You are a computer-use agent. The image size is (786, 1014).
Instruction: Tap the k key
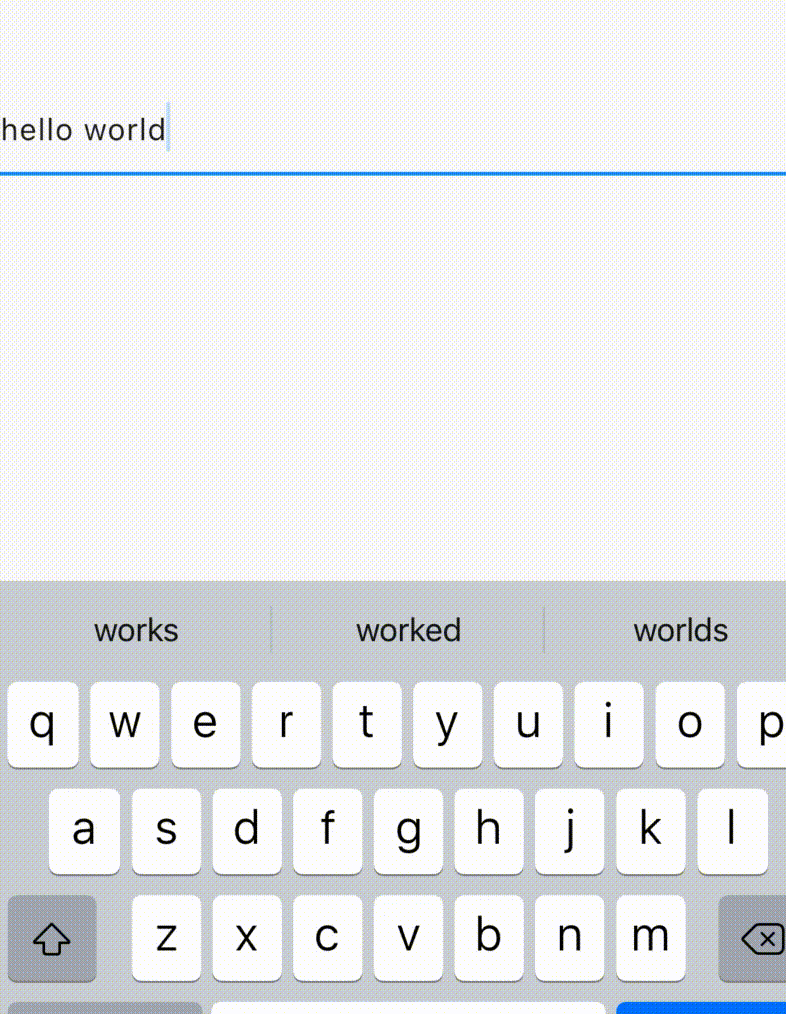(x=651, y=831)
